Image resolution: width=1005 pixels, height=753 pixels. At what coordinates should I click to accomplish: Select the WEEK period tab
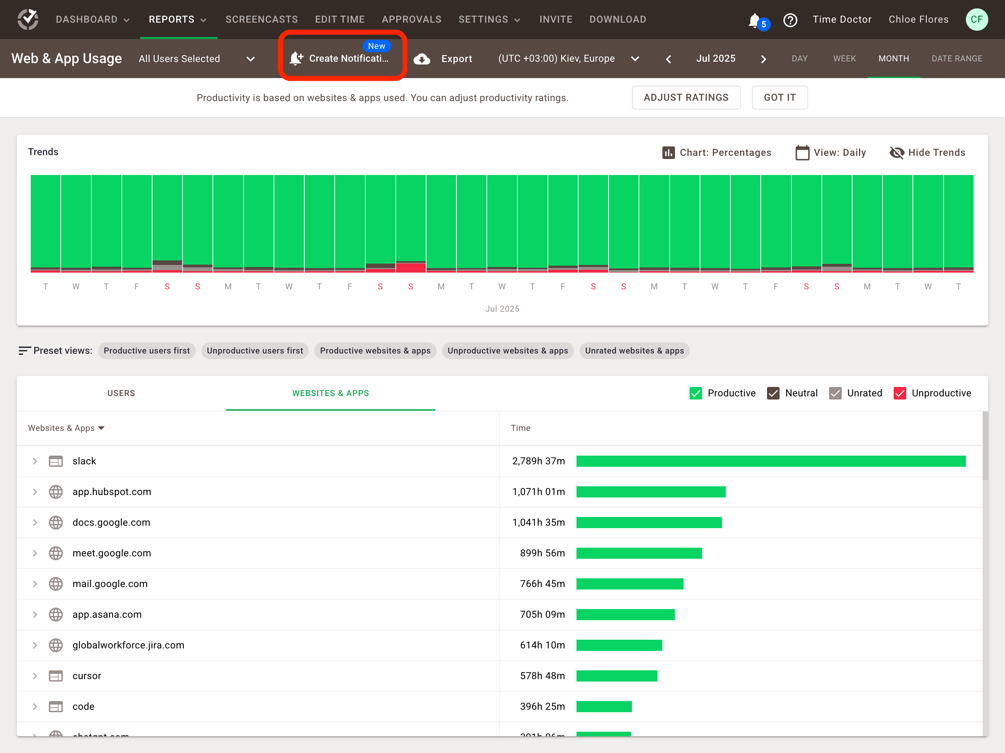point(844,58)
